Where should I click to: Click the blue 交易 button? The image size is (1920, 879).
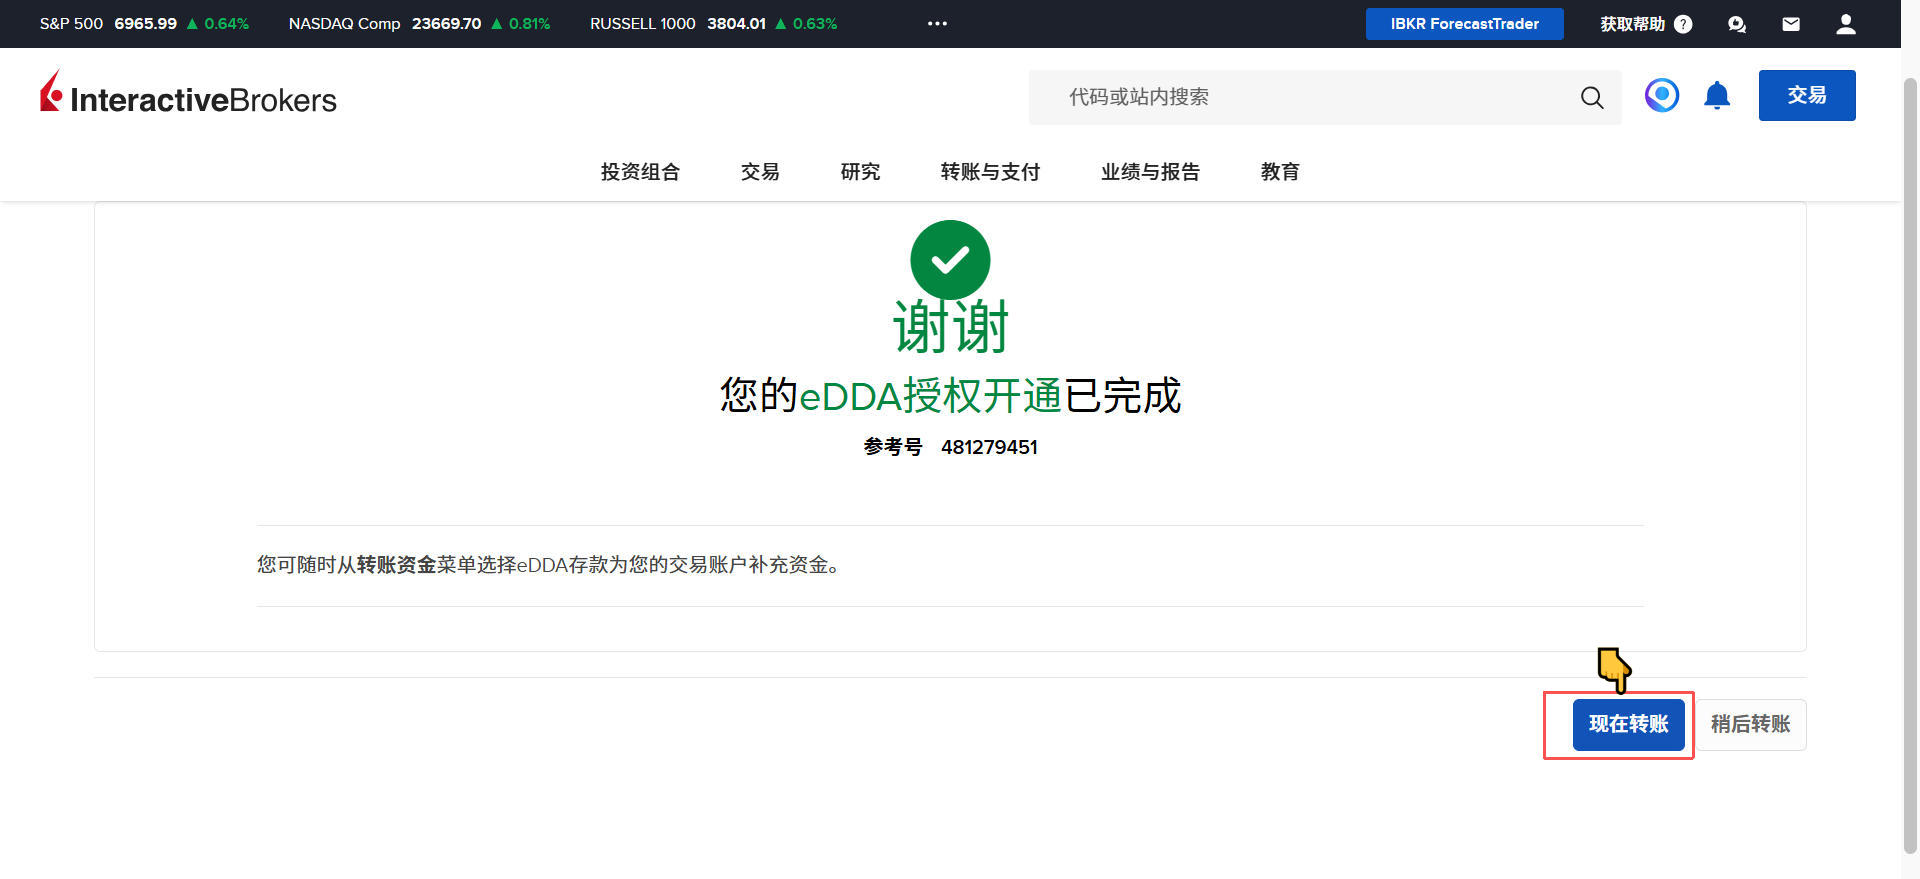coord(1806,95)
